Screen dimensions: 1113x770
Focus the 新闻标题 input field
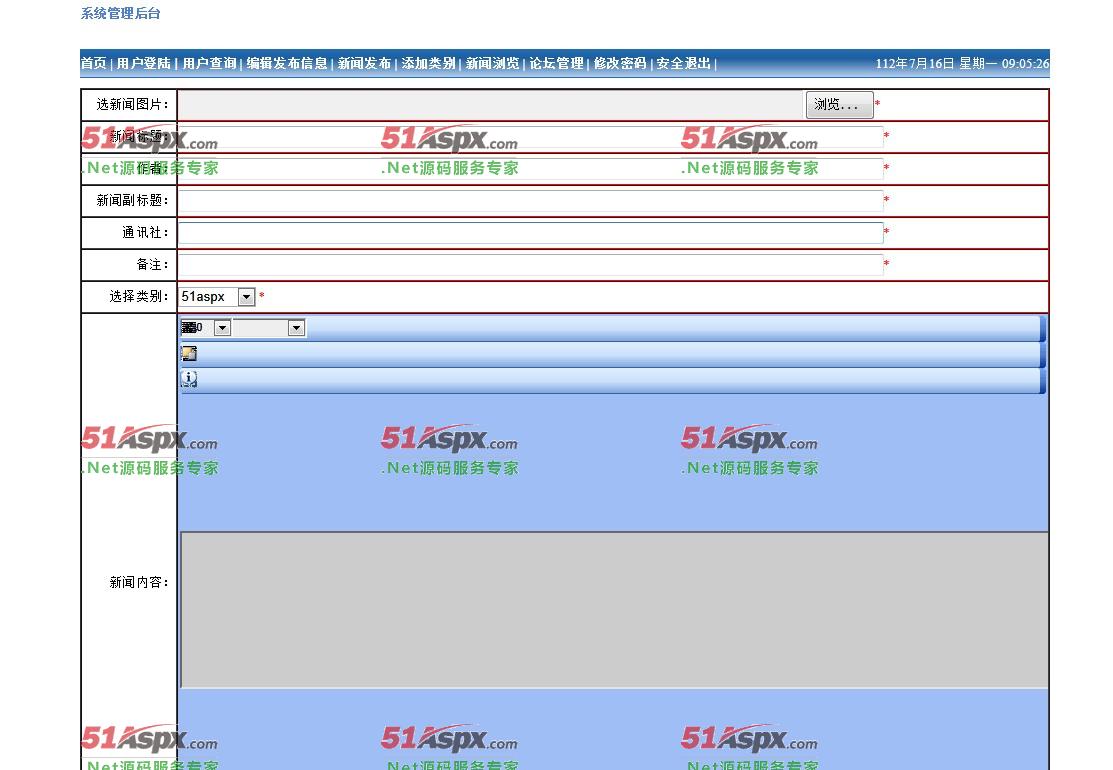click(x=530, y=137)
